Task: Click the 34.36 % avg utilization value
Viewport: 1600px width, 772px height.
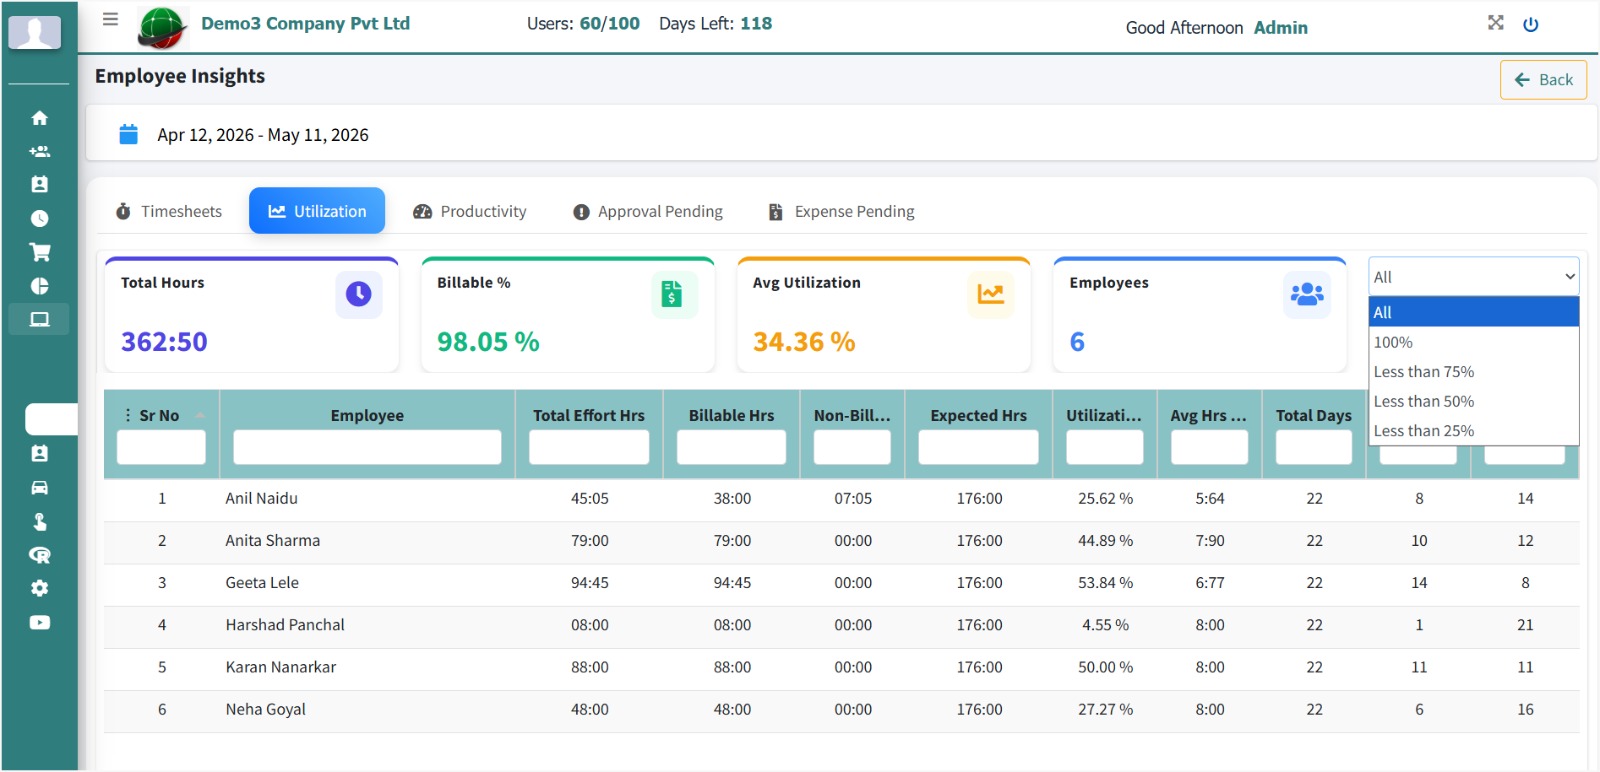Action: [x=804, y=342]
